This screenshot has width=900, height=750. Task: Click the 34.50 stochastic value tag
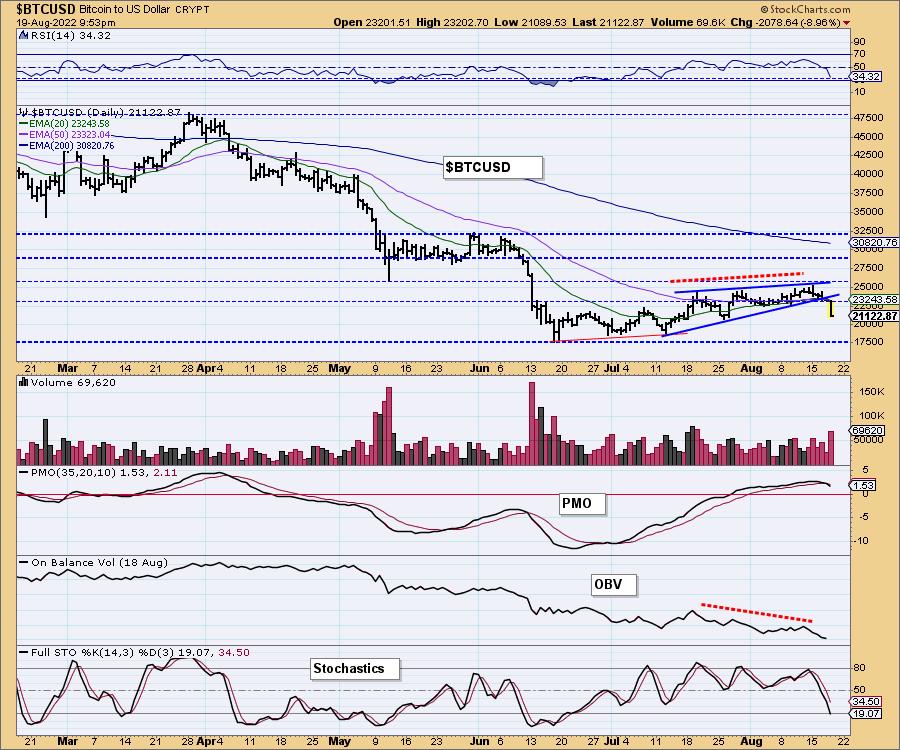click(x=866, y=702)
